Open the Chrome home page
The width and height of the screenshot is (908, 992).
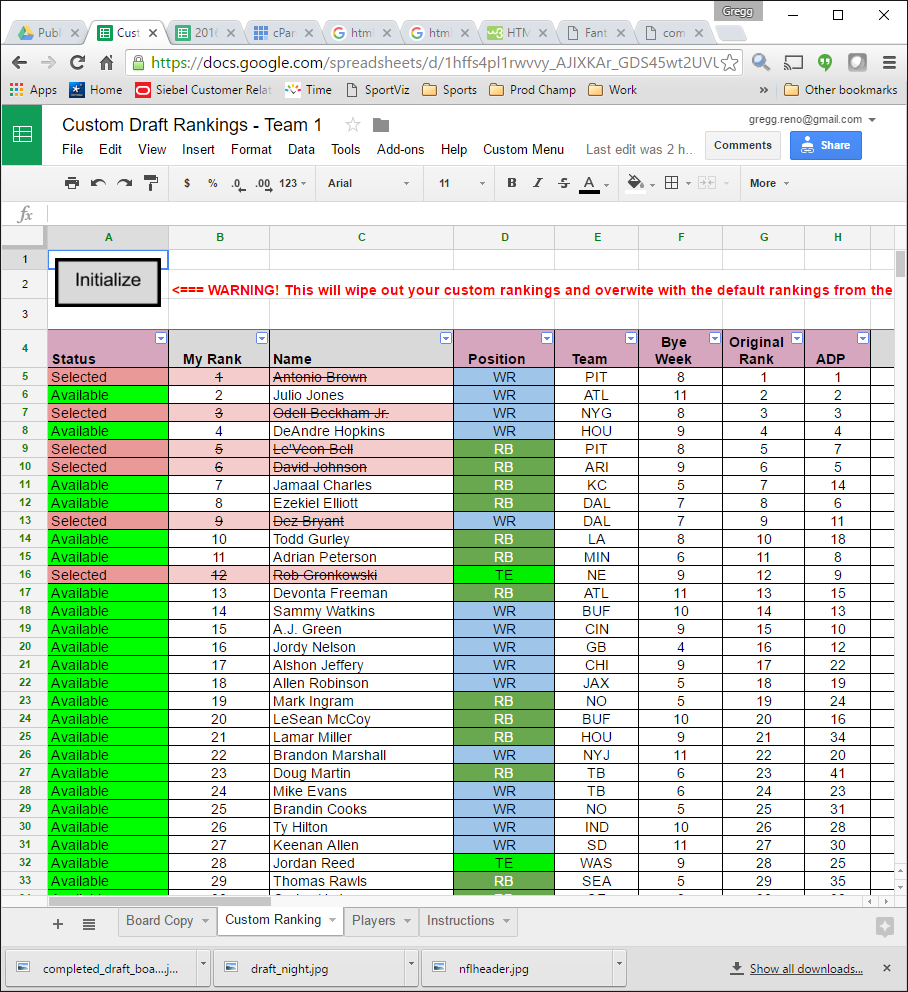coord(107,63)
